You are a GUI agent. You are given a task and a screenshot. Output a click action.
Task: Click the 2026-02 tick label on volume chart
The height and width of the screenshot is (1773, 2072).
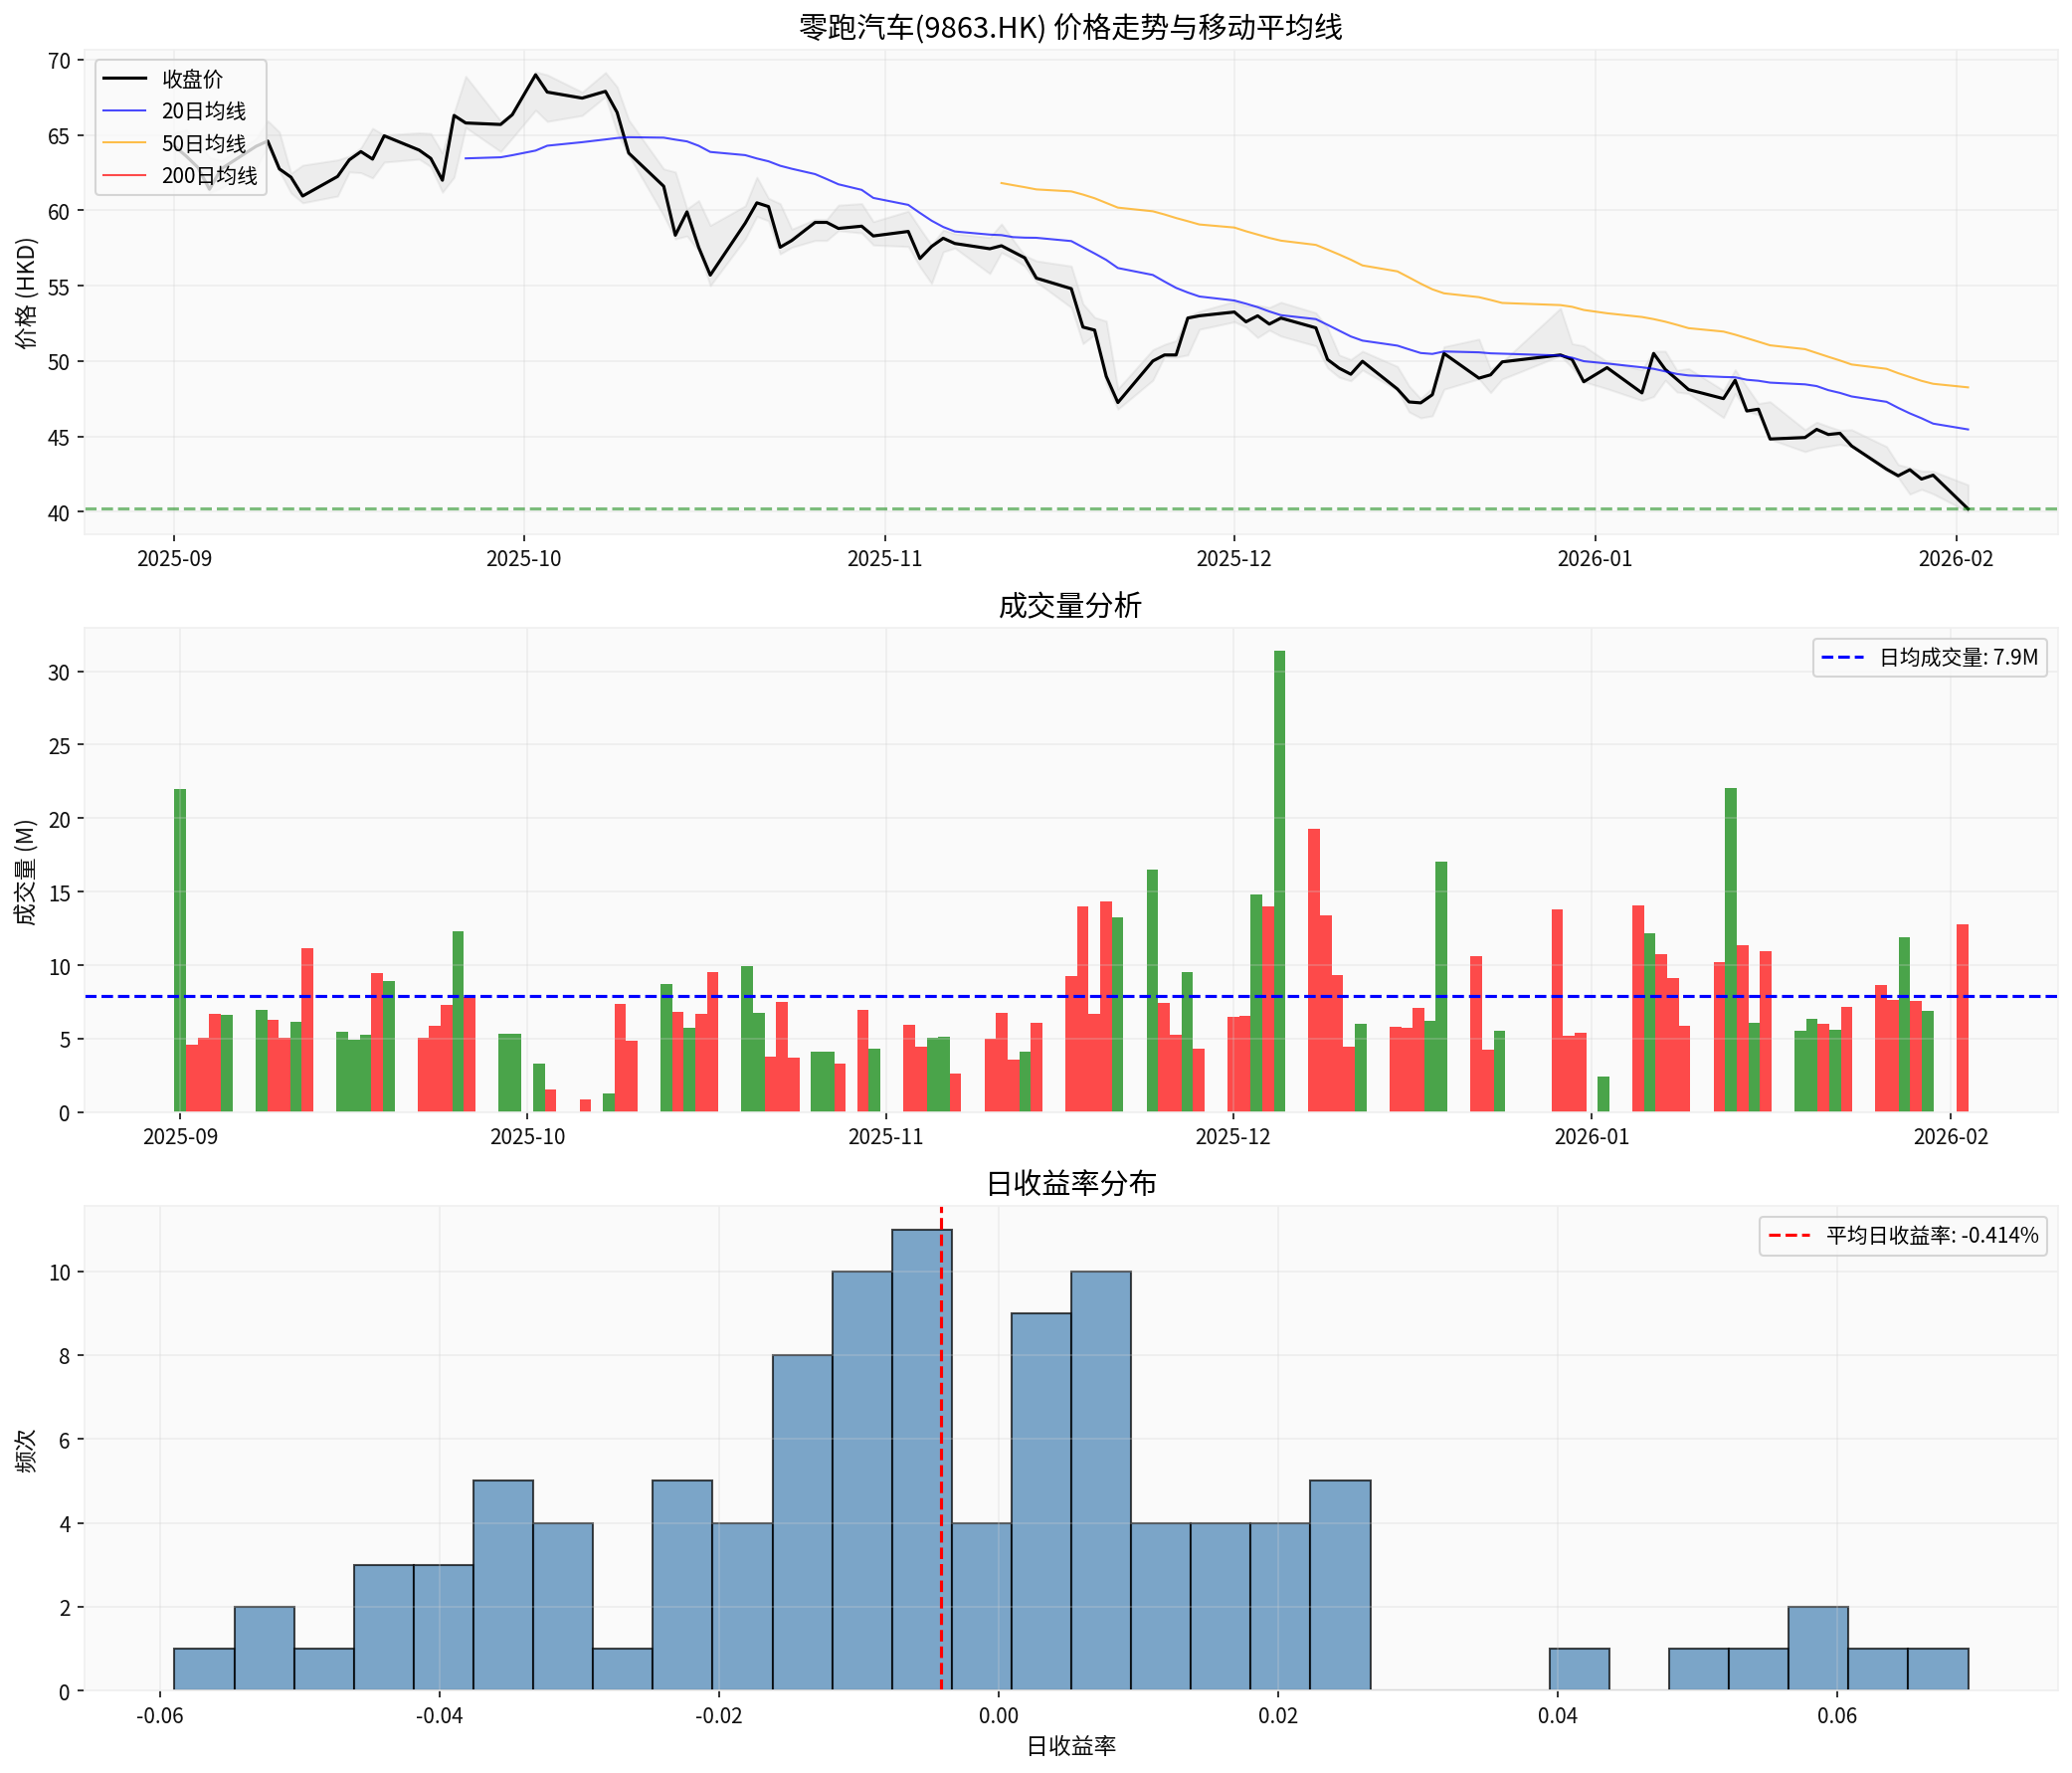click(x=1951, y=1137)
